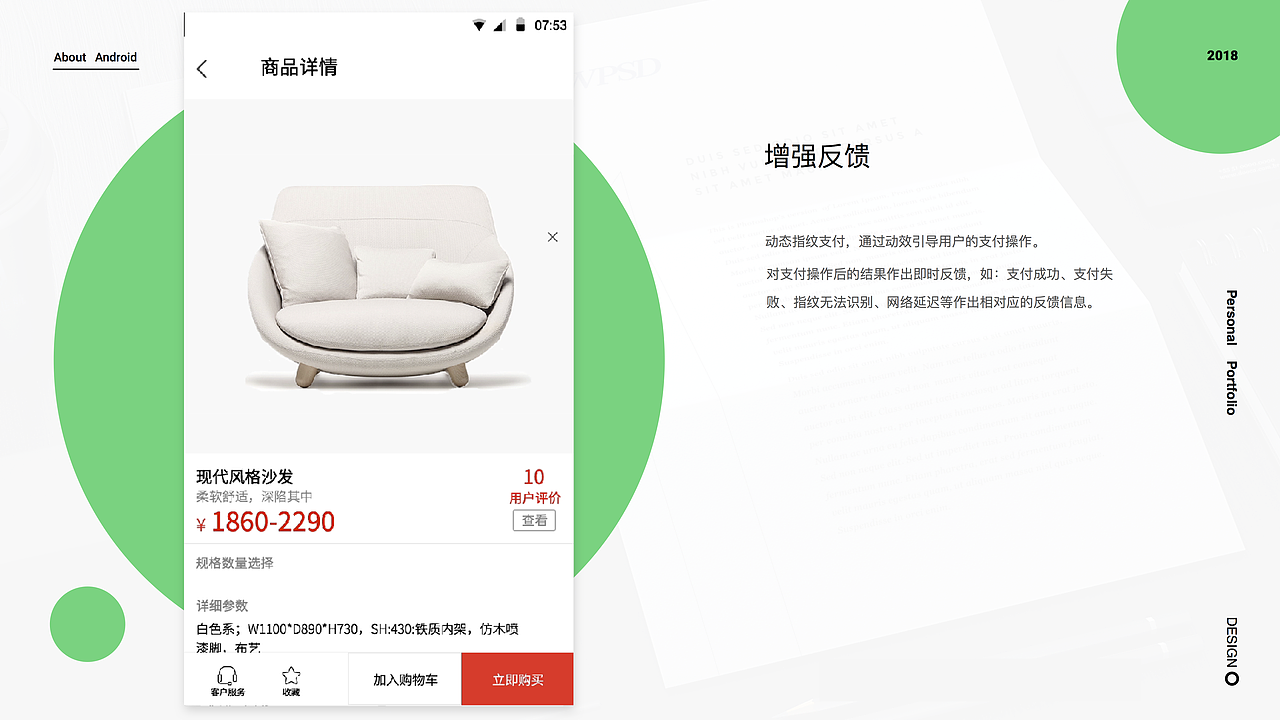Click the X icon beside sofa image

tap(553, 237)
